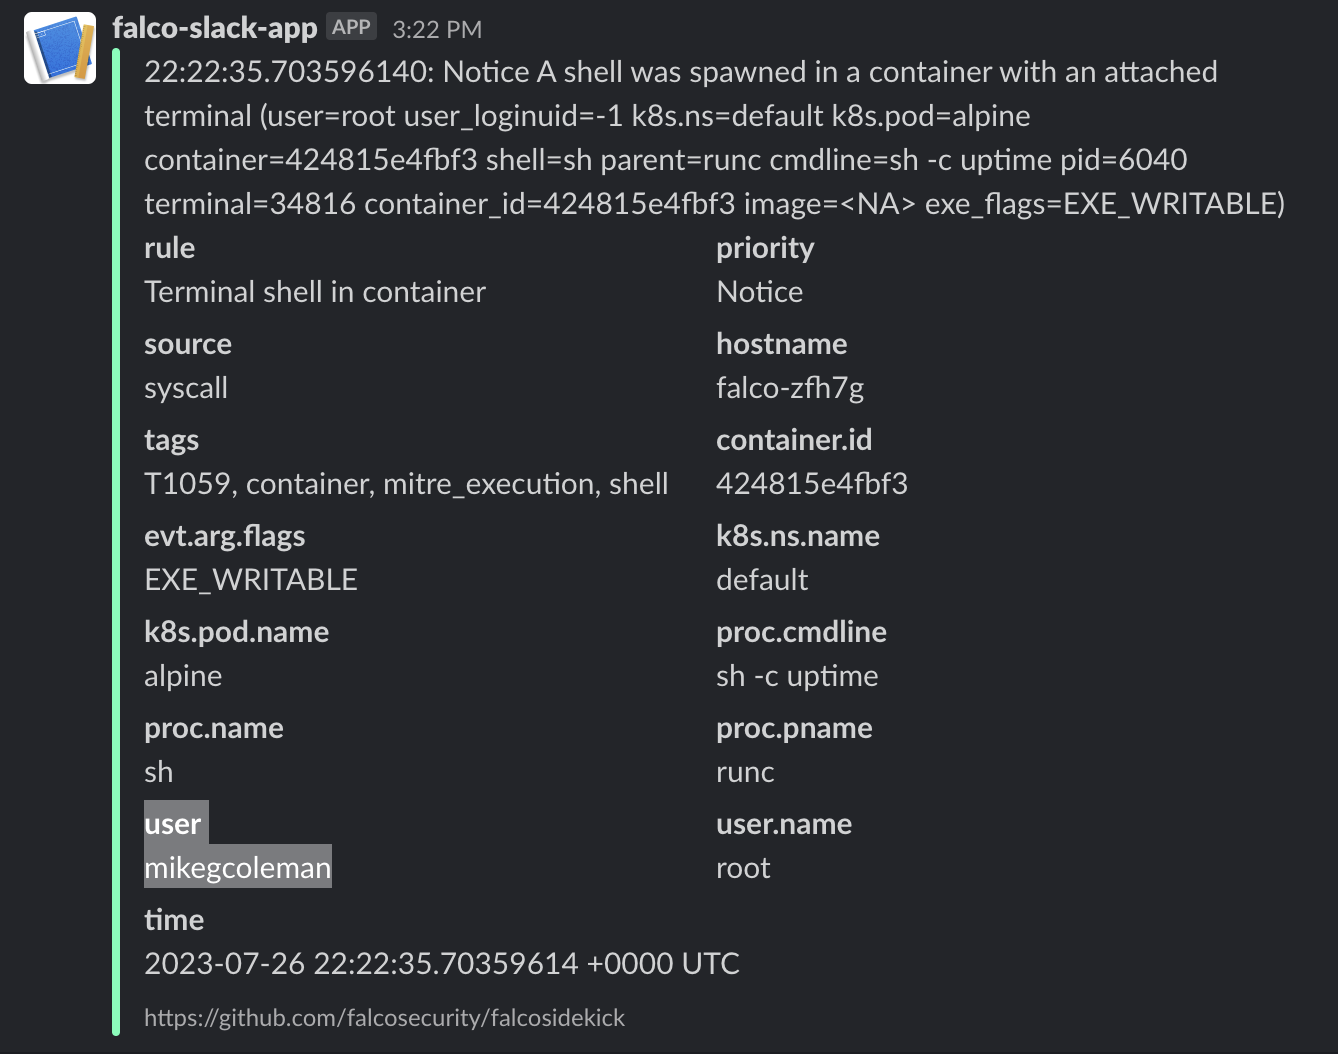This screenshot has width=1338, height=1054.
Task: Click the proc.pname value runc
Action: (x=744, y=772)
